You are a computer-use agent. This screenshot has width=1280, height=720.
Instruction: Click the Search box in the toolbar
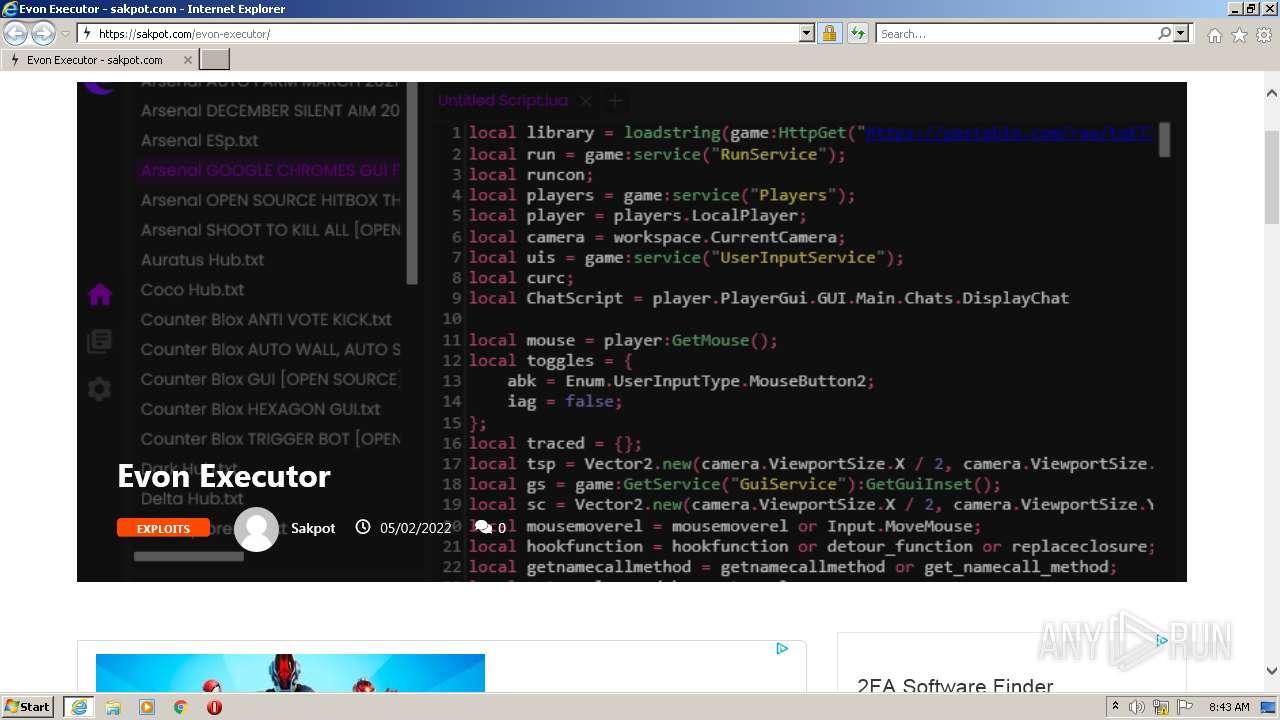pyautogui.click(x=1016, y=33)
